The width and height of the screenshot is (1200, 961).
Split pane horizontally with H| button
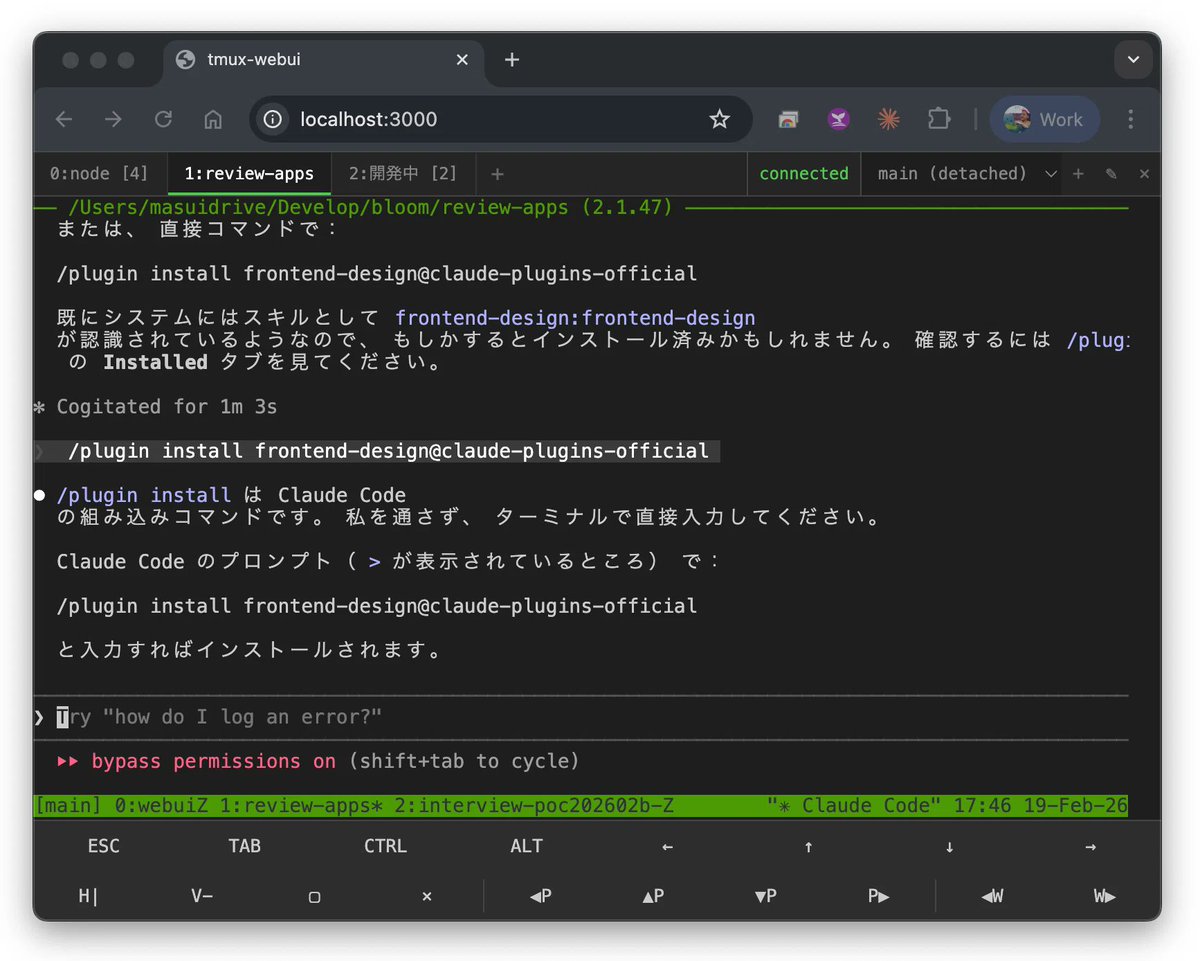pos(89,896)
